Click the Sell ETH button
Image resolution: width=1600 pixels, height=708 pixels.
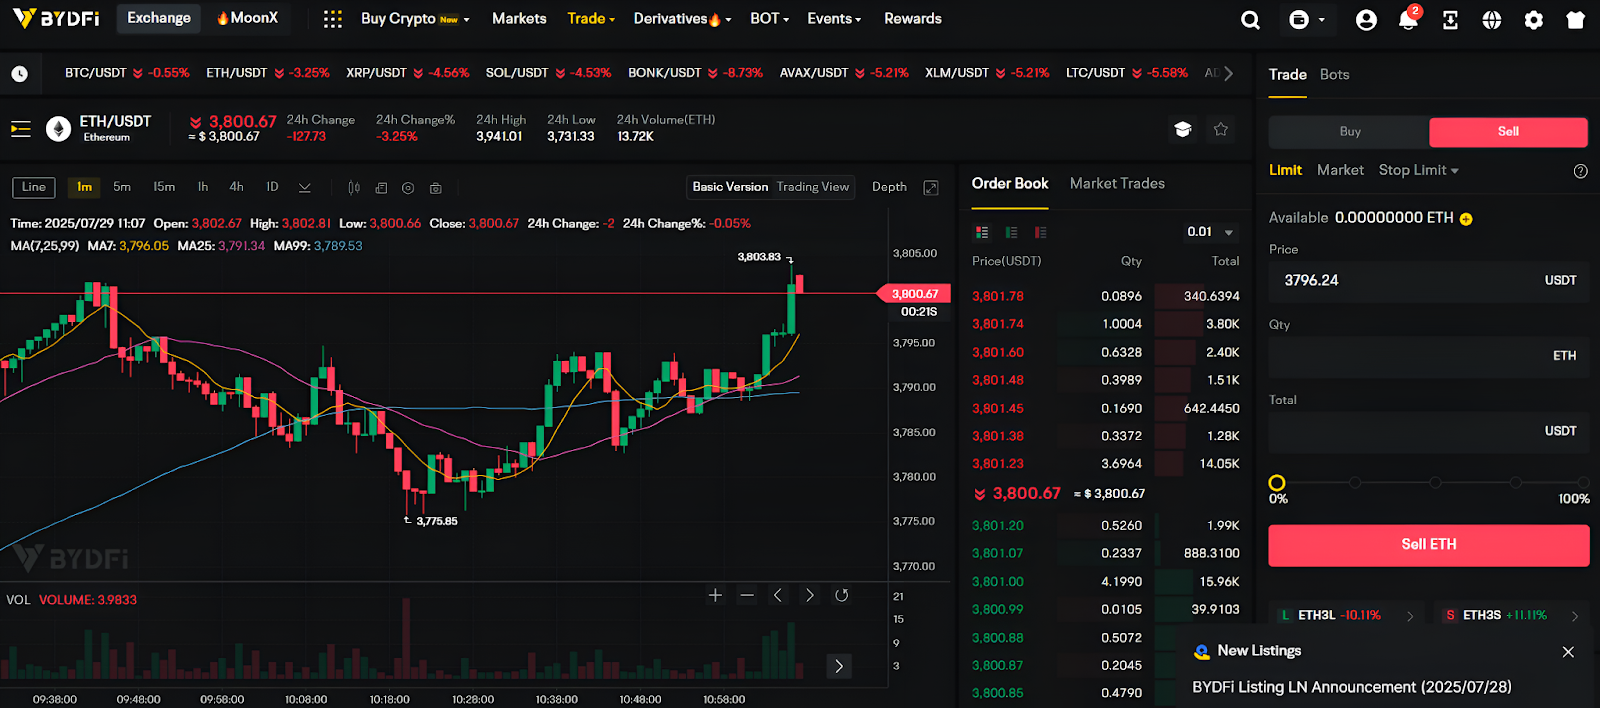tap(1429, 545)
